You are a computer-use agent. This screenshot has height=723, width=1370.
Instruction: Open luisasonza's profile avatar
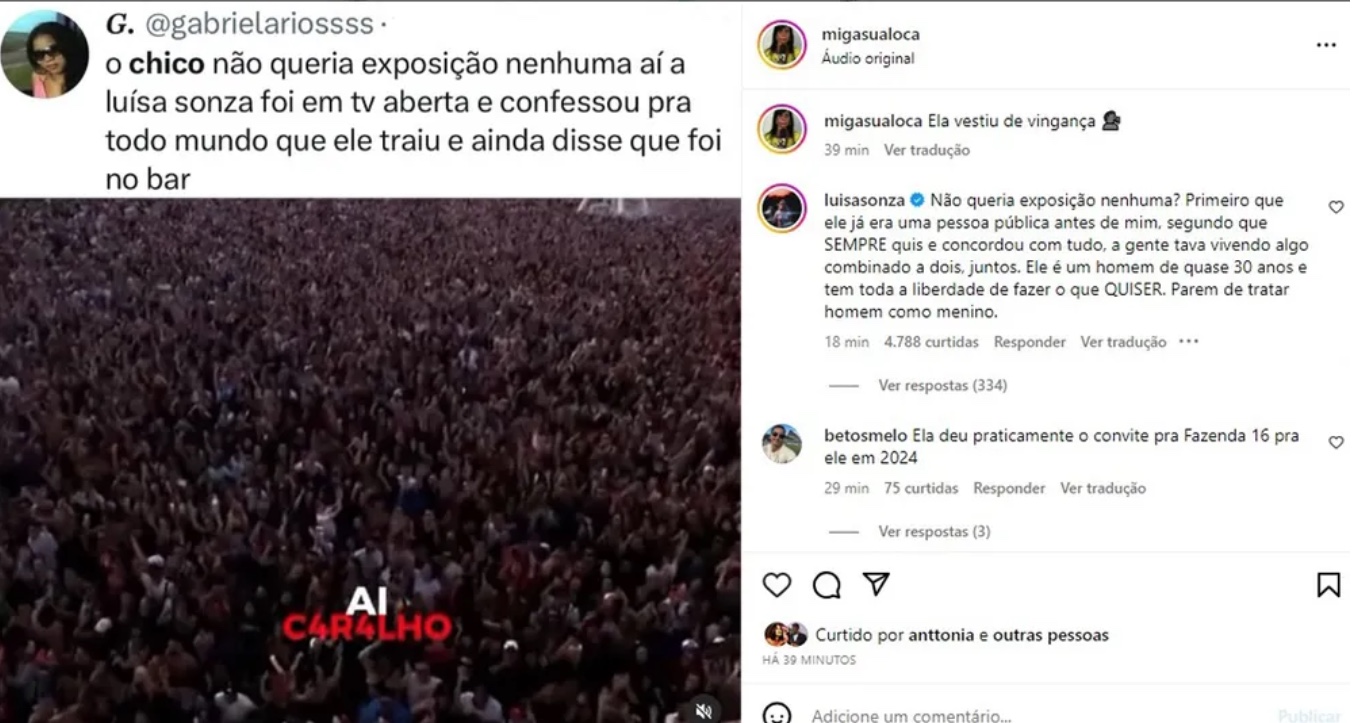(782, 208)
